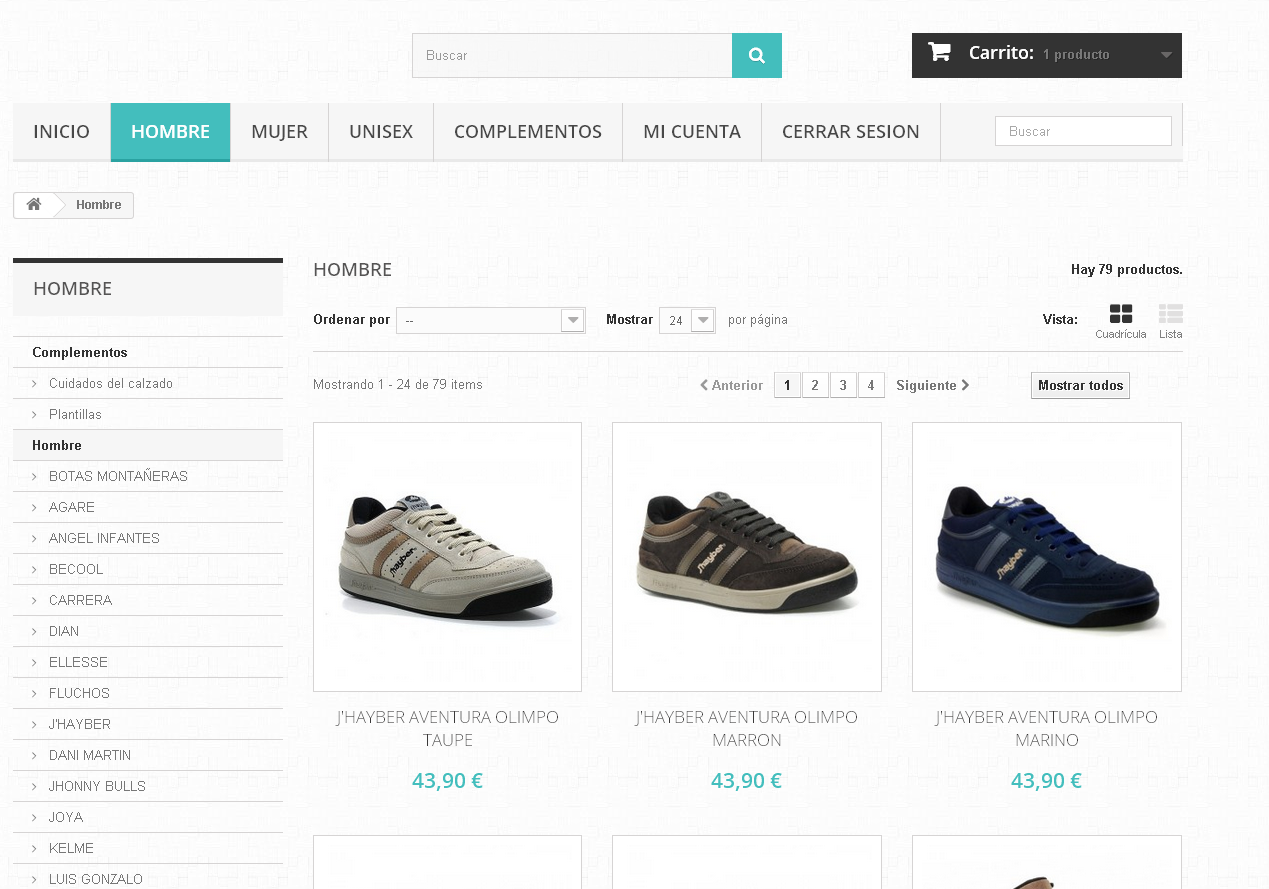
Task: Click J'HAYBER AVENTURA OLIMPO TAUPE title
Action: coord(447,729)
